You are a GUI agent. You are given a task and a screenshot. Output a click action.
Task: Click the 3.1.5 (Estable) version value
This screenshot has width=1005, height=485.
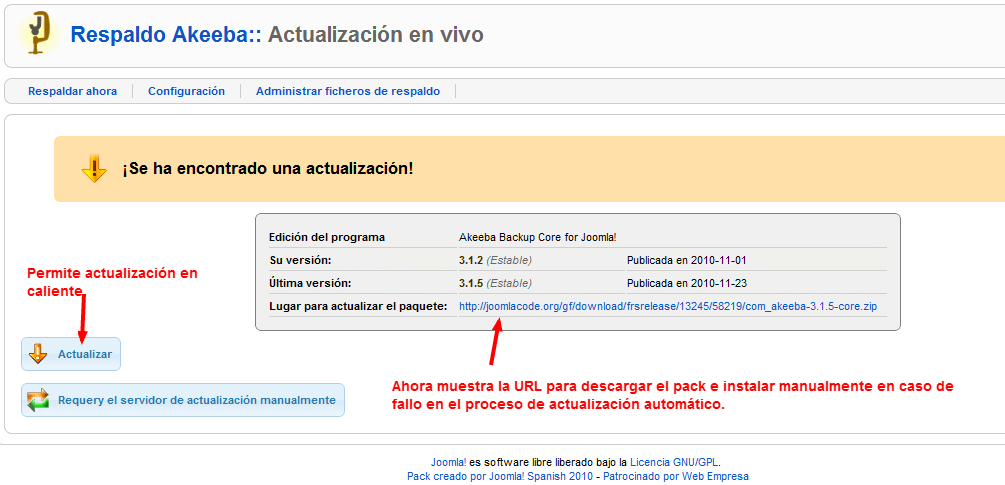pos(495,283)
